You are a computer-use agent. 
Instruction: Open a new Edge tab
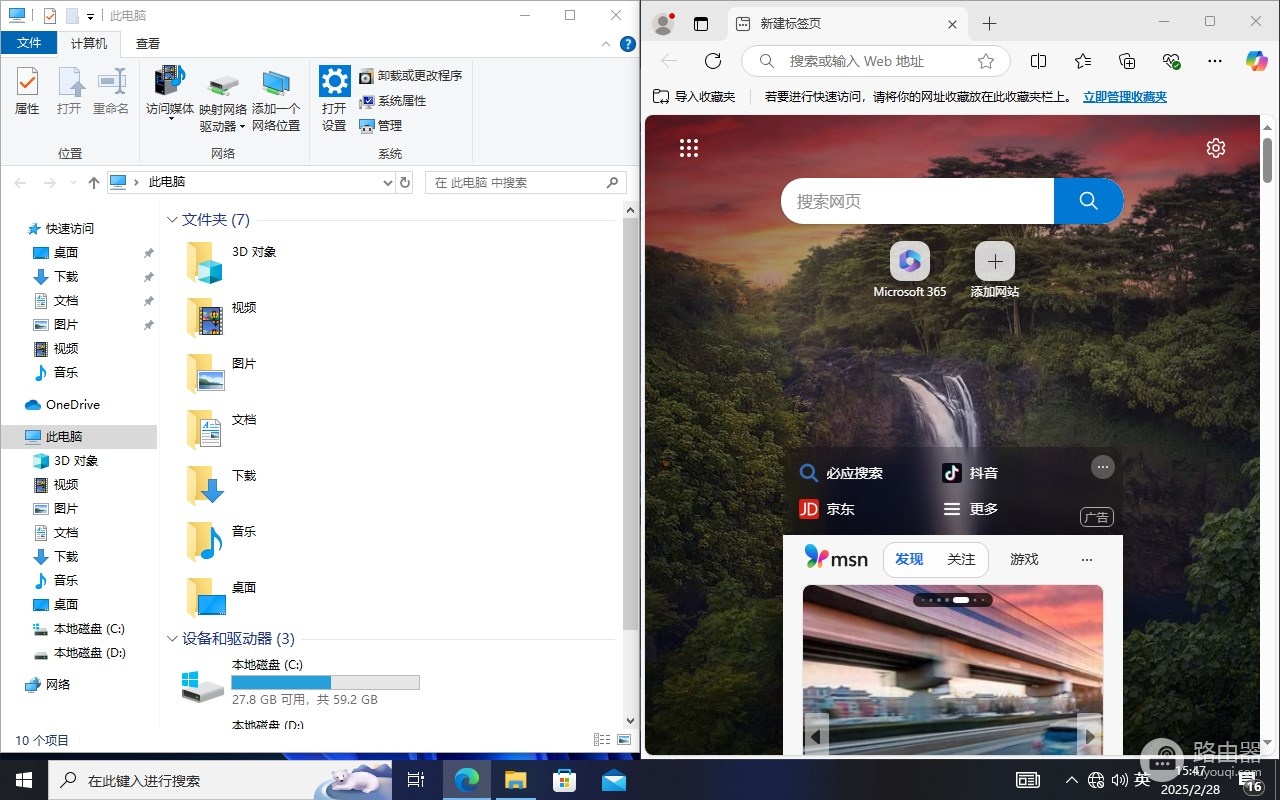tap(989, 24)
